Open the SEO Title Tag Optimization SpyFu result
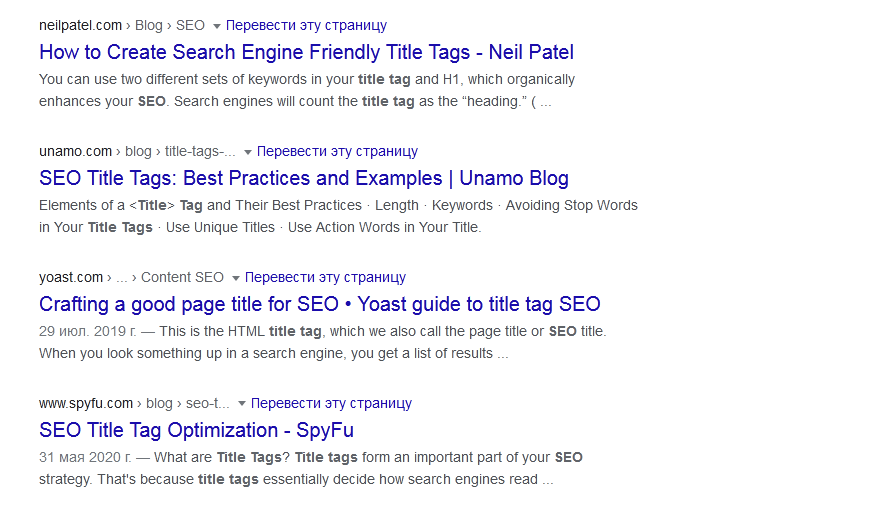The image size is (869, 518). [196, 430]
